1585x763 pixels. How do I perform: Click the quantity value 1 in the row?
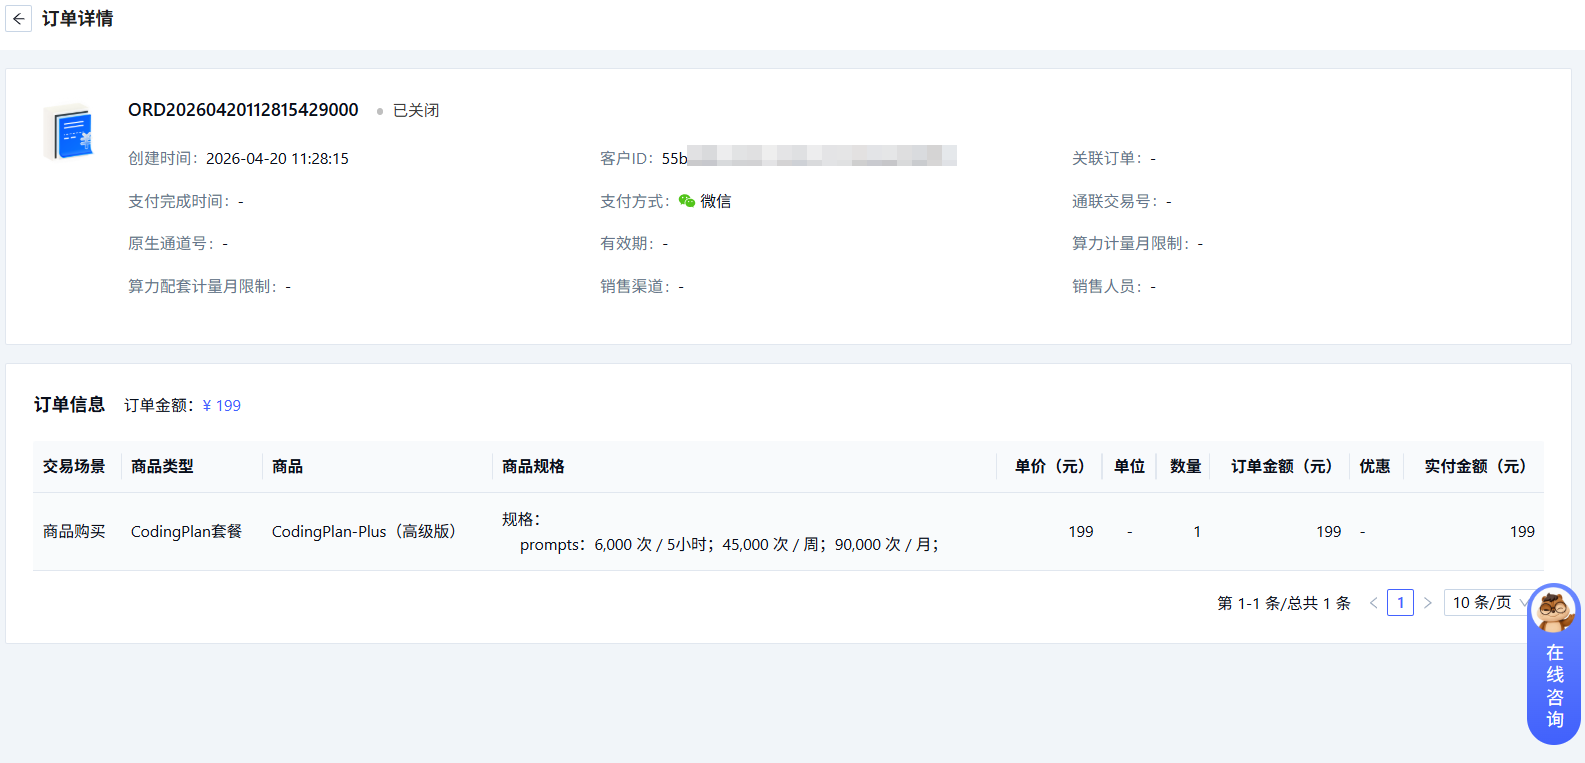[x=1196, y=531]
